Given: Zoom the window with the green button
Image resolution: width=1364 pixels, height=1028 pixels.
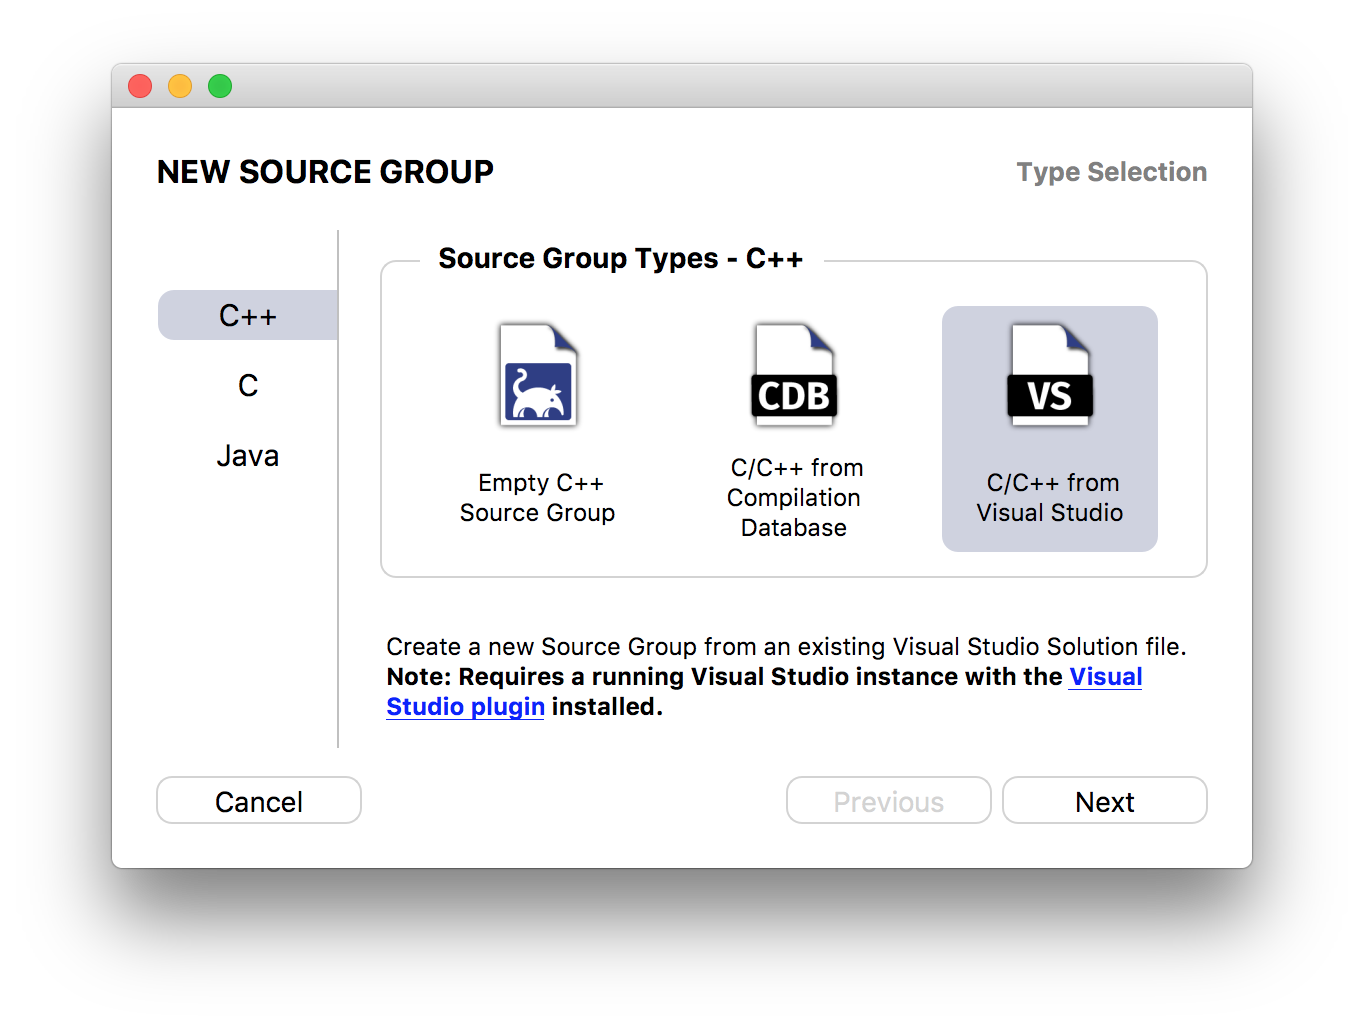Looking at the screenshot, I should pos(220,86).
